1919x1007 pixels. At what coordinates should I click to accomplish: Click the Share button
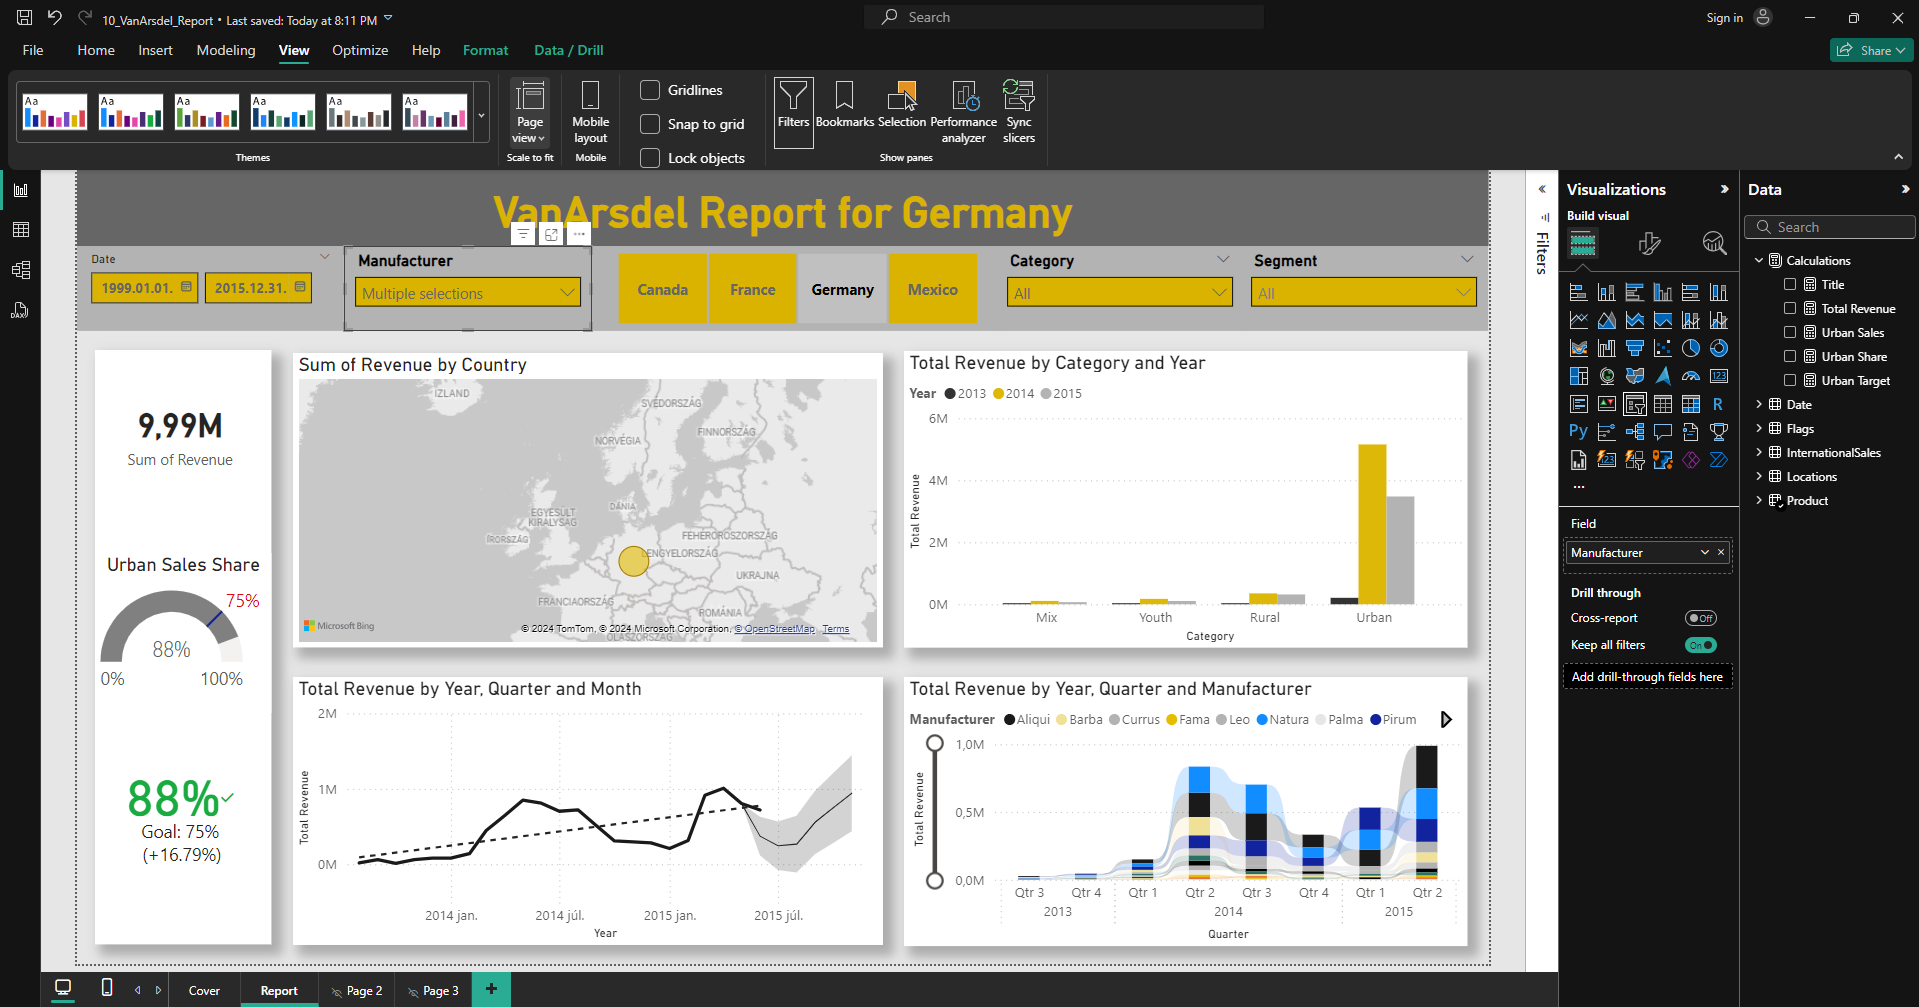click(1871, 50)
